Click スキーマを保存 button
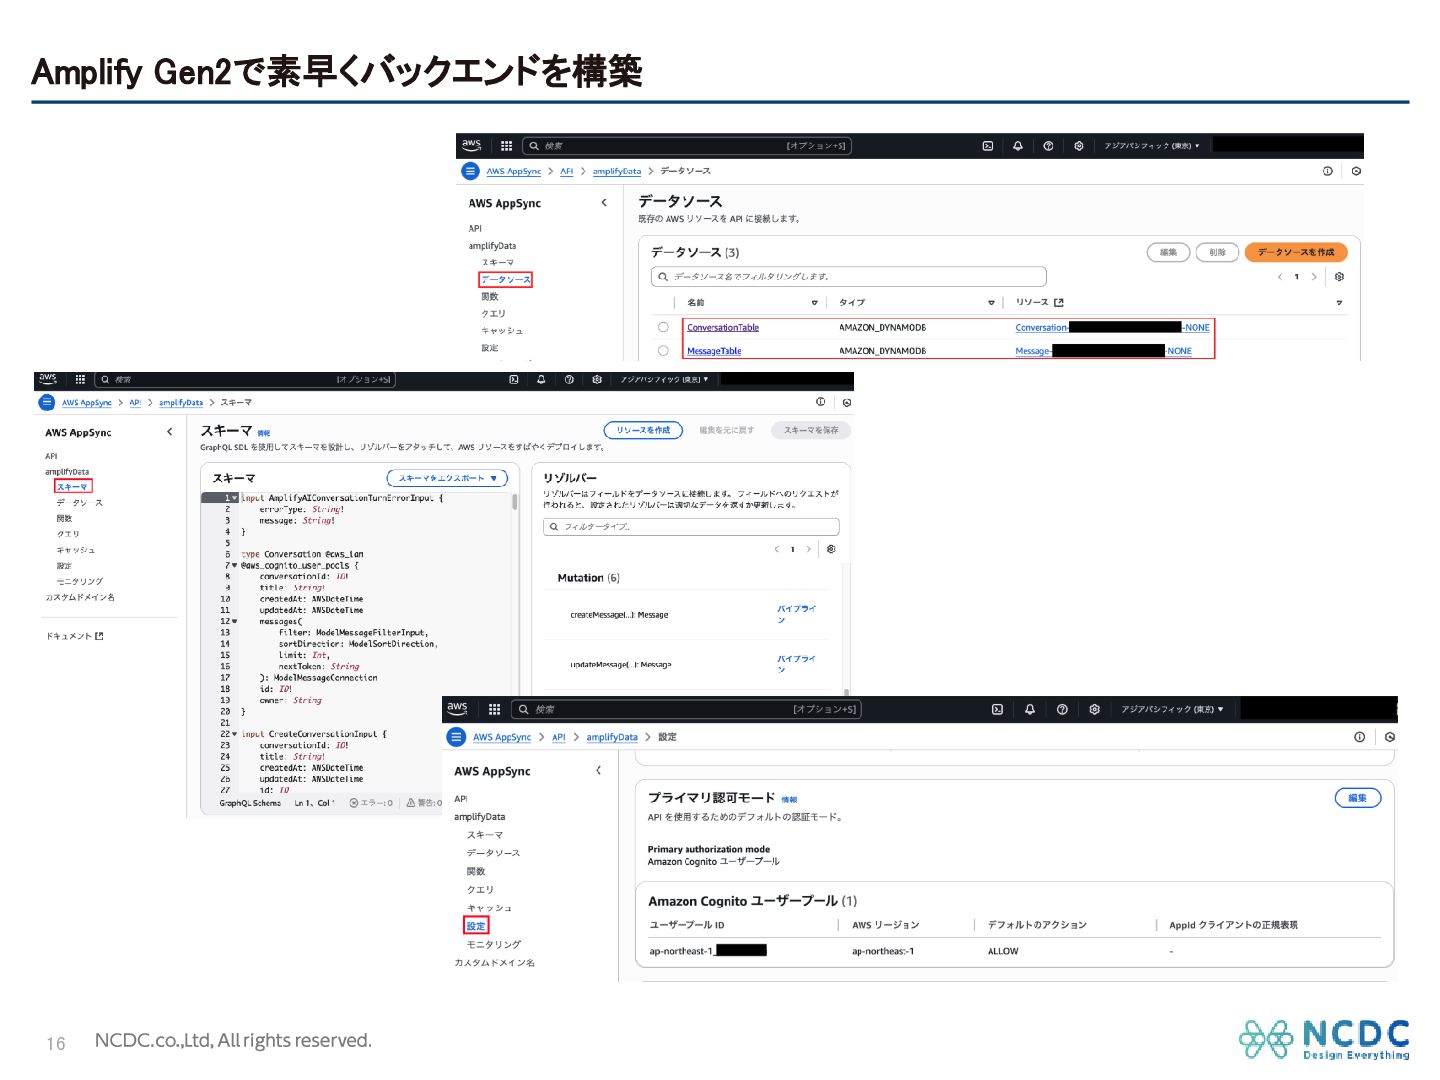Image resolution: width=1440 pixels, height=1080 pixels. pos(811,430)
